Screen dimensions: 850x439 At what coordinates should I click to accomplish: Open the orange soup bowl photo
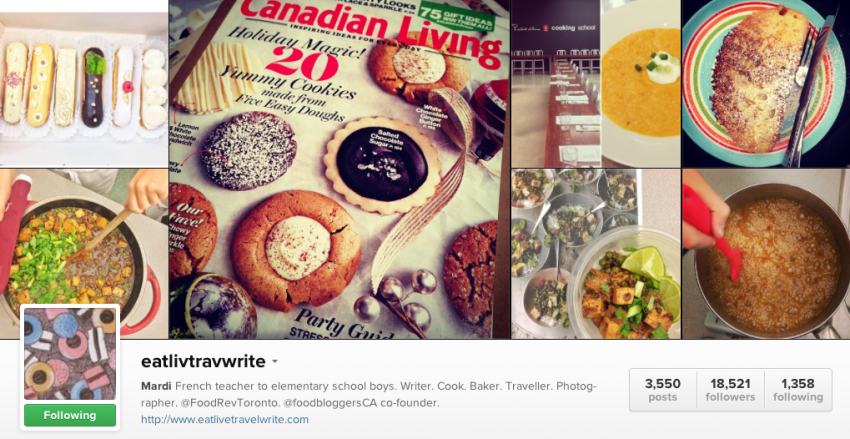[x=641, y=83]
